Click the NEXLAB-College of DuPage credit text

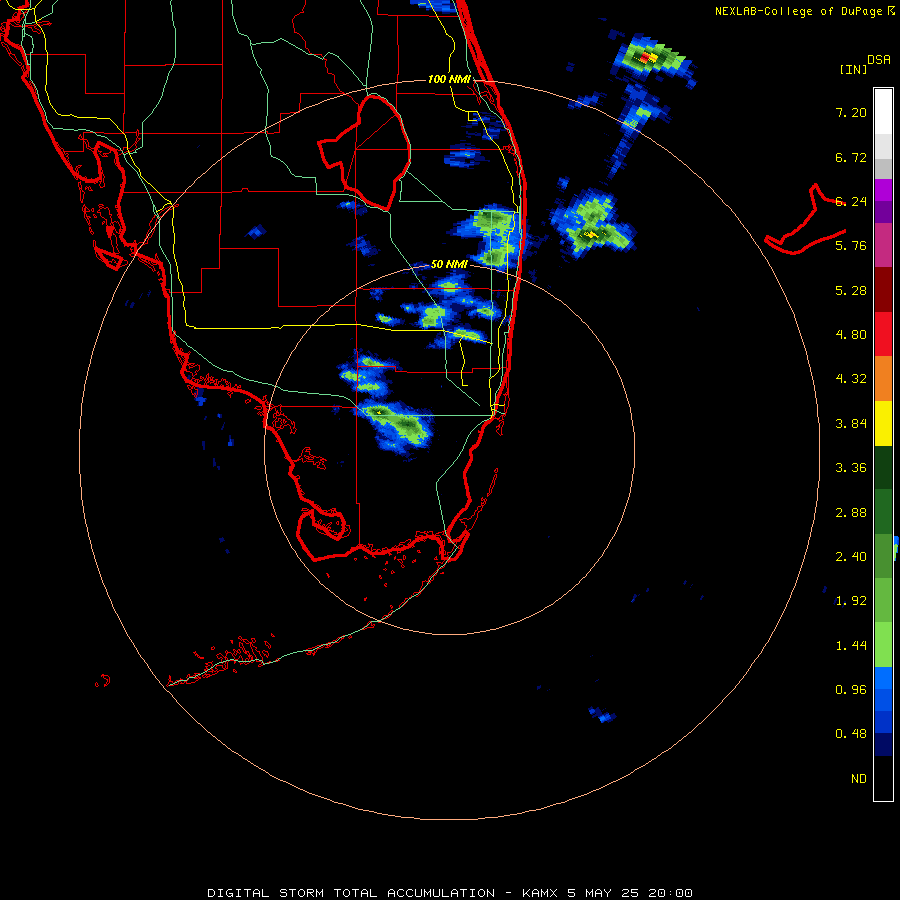[804, 11]
